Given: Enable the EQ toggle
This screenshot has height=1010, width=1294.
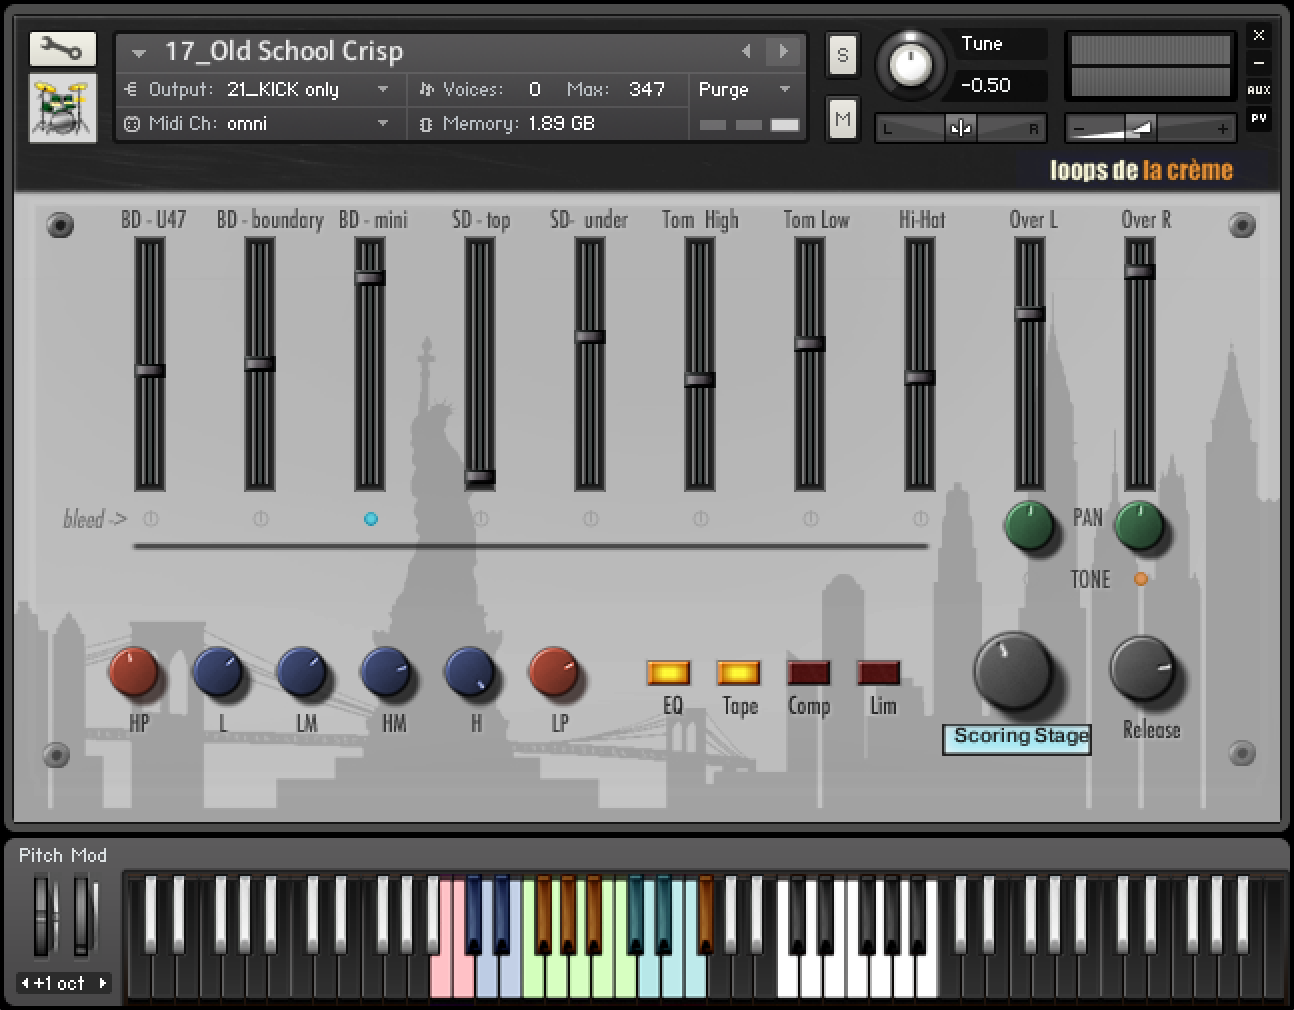Looking at the screenshot, I should (668, 671).
